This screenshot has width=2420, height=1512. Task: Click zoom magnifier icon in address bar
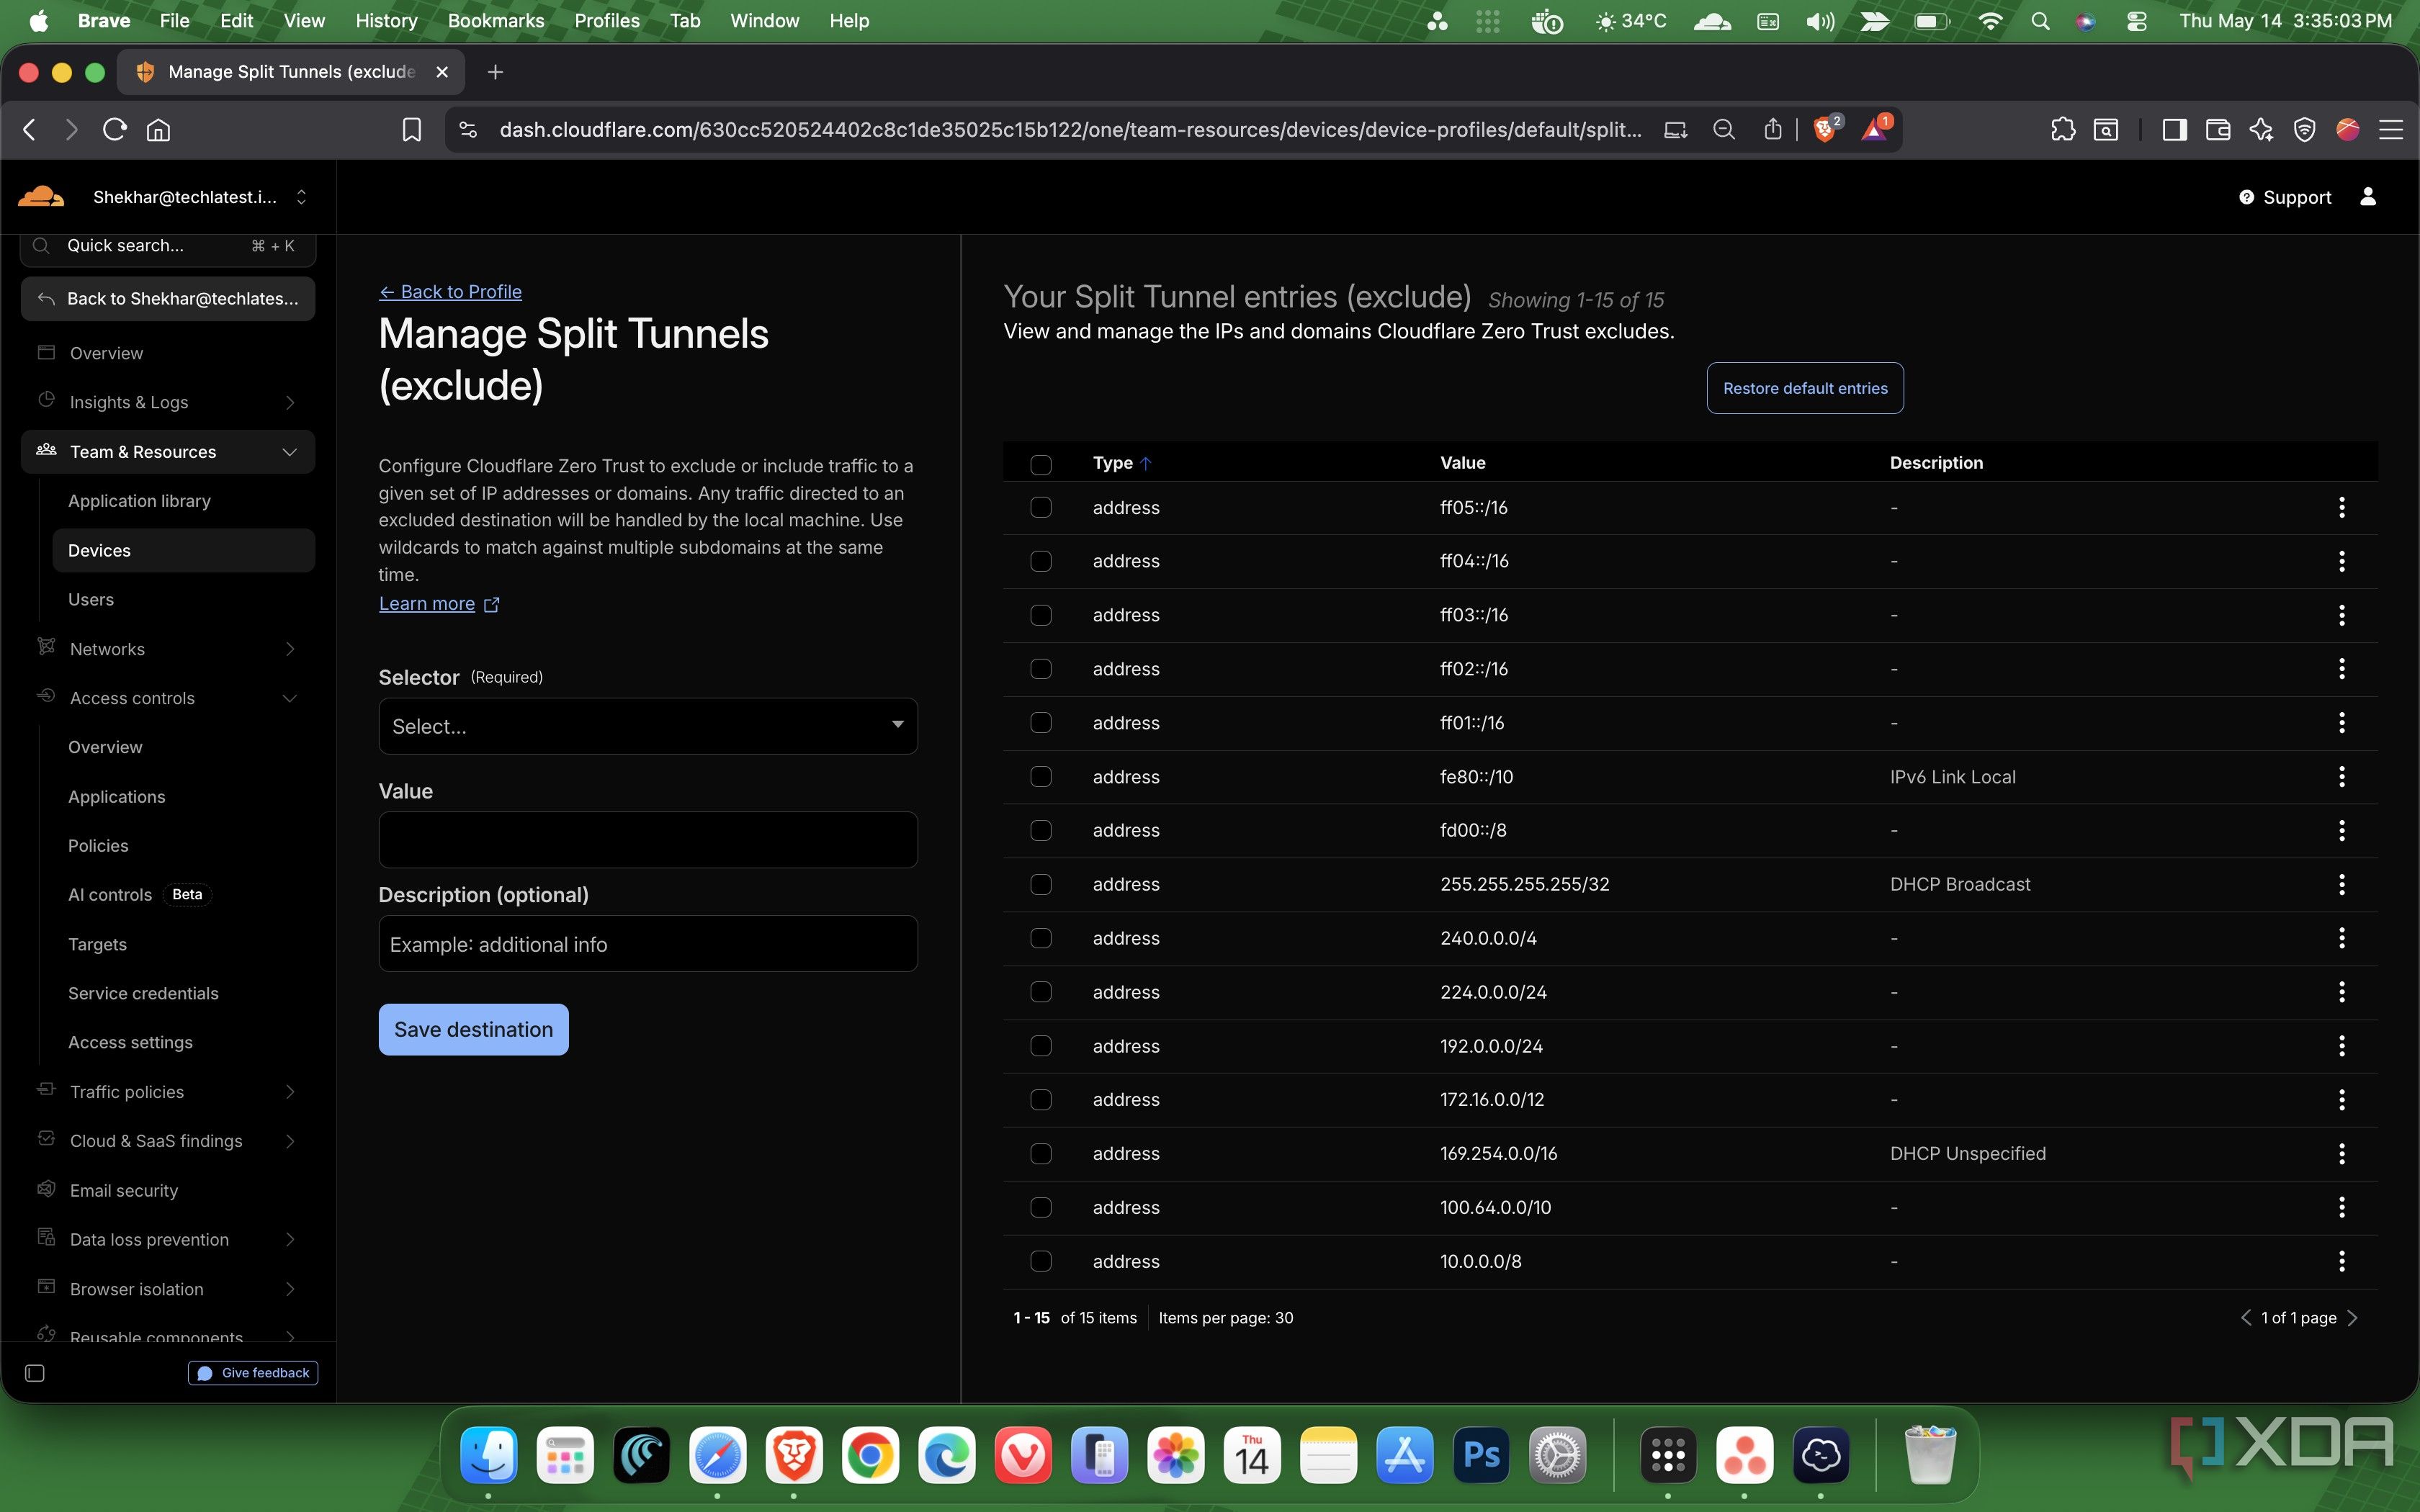click(1723, 130)
